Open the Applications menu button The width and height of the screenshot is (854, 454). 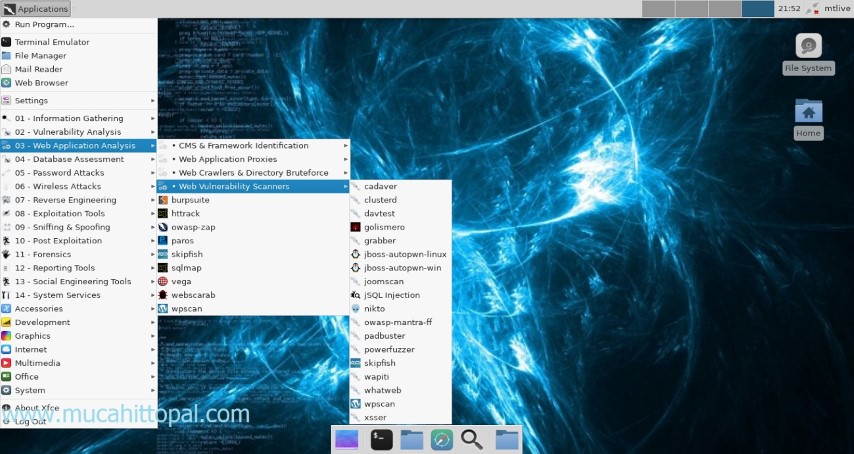36,9
